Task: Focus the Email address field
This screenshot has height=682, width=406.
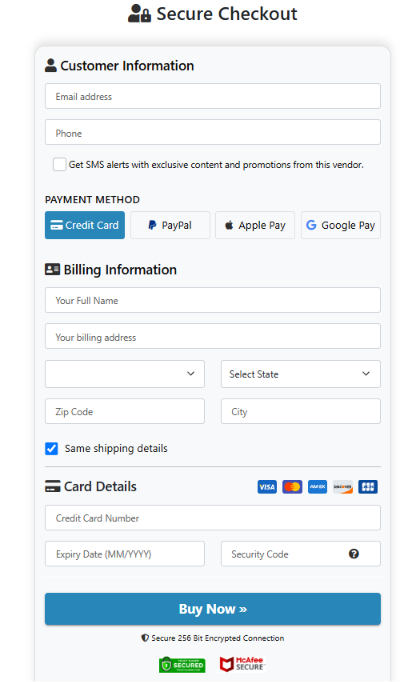Action: pos(213,96)
